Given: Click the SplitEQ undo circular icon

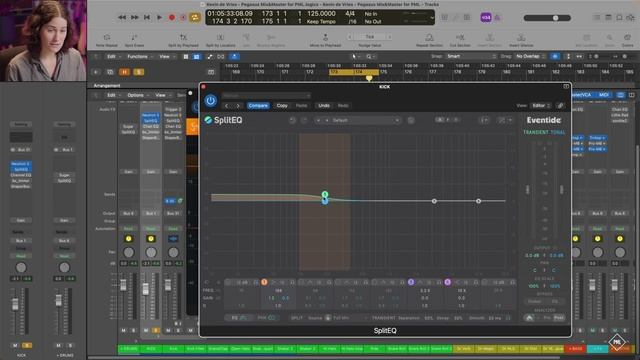Looking at the screenshot, I should pos(292,120).
